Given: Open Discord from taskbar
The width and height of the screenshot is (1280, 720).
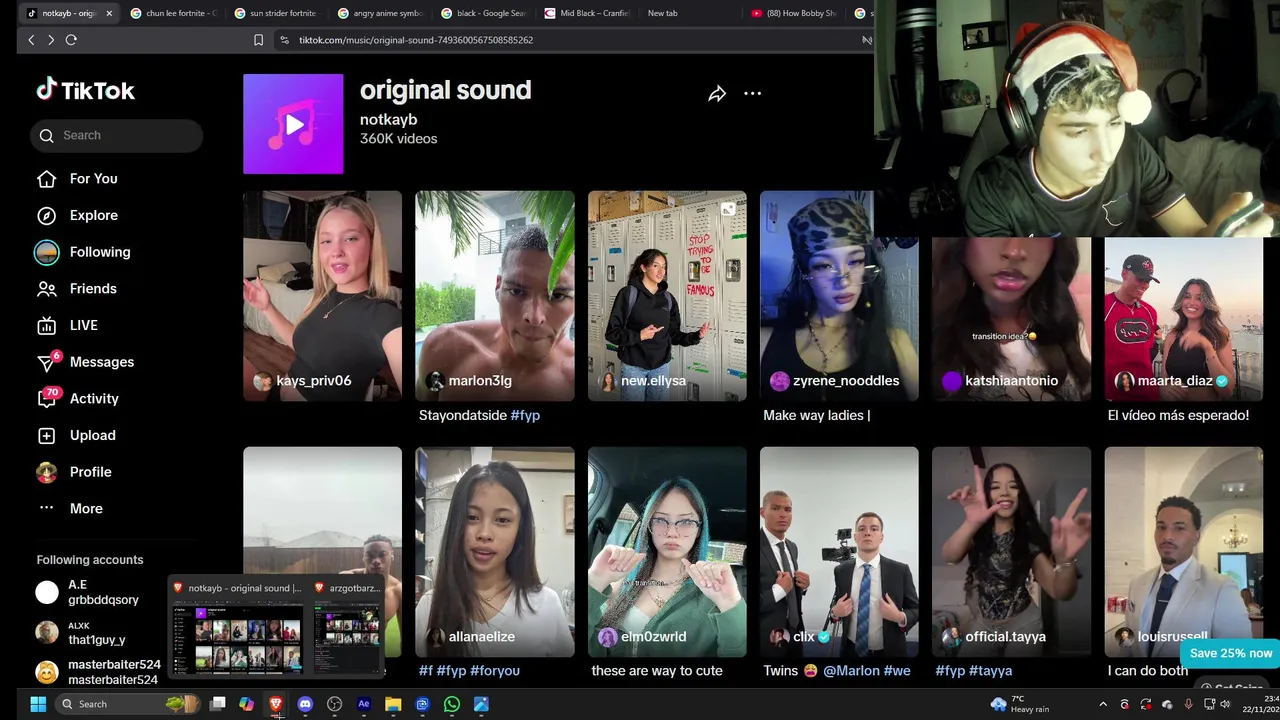Looking at the screenshot, I should (305, 704).
